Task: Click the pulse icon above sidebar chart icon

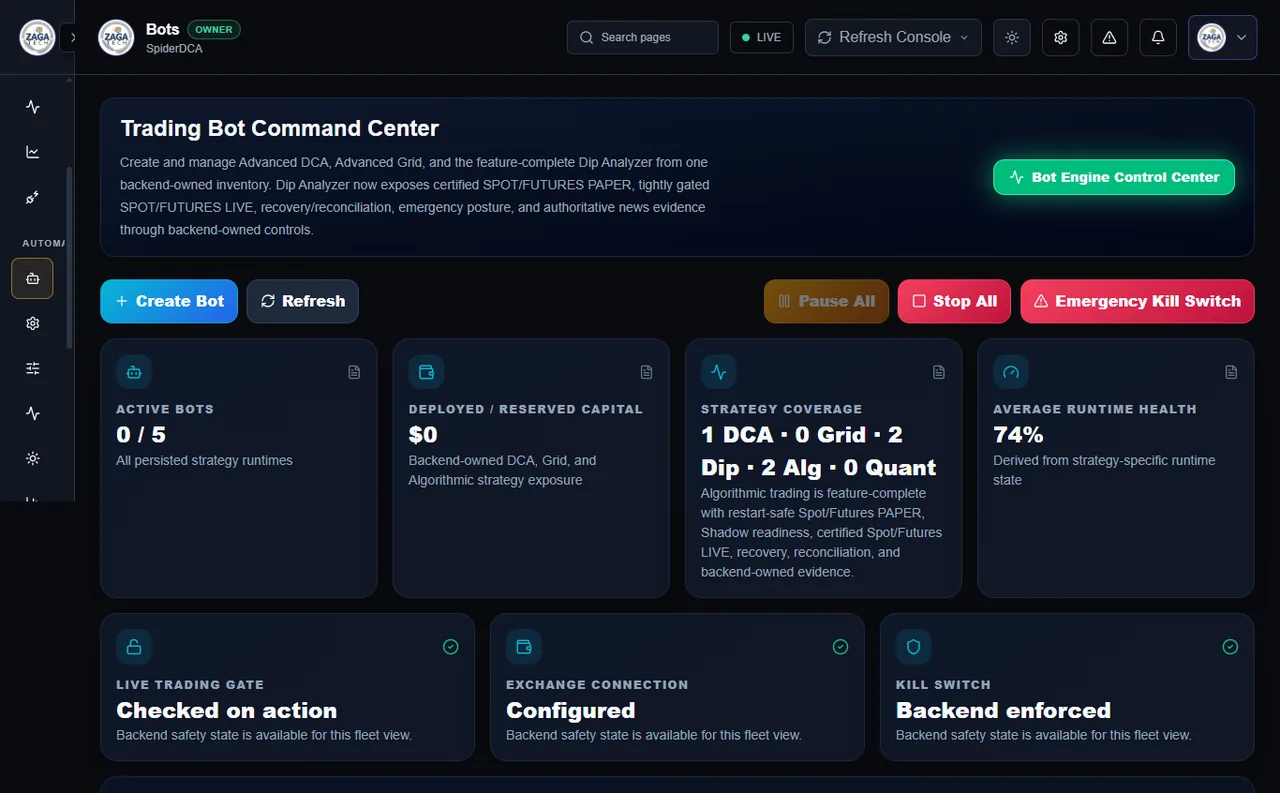Action: (x=33, y=107)
